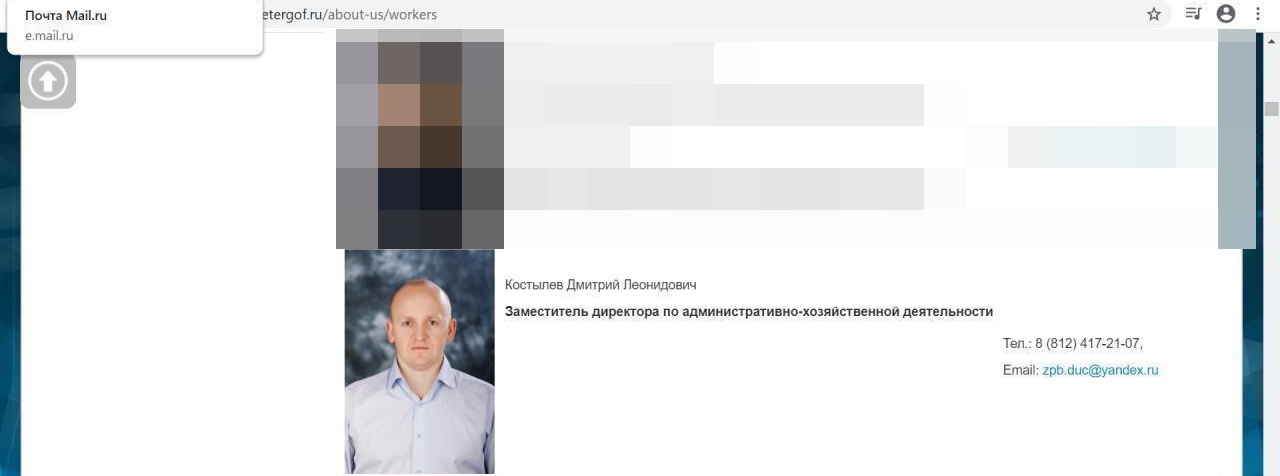1280x476 pixels.
Task: Click the phone number 8 (812) 417-21-07
Action: pos(1088,343)
